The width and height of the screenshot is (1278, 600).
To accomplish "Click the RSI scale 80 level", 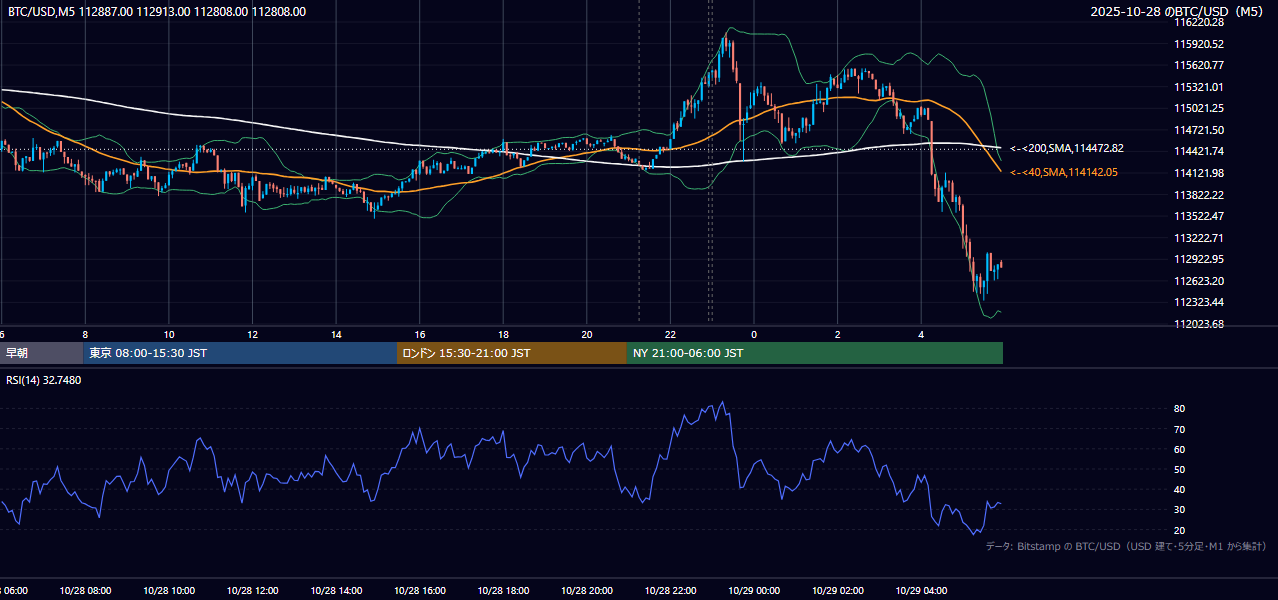I will [x=1179, y=409].
